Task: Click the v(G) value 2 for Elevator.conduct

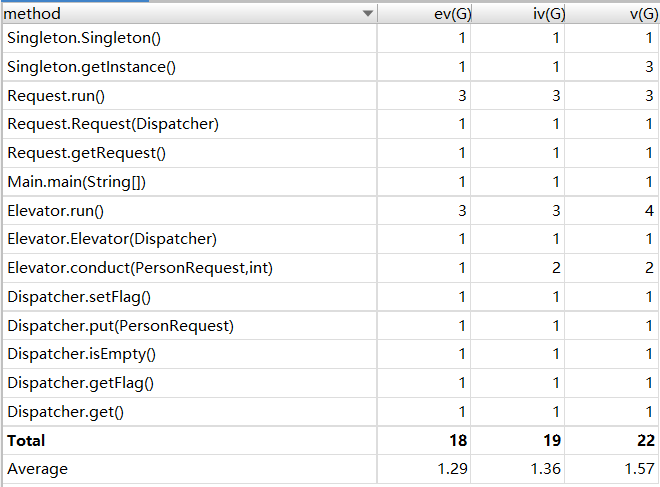Action: (649, 268)
